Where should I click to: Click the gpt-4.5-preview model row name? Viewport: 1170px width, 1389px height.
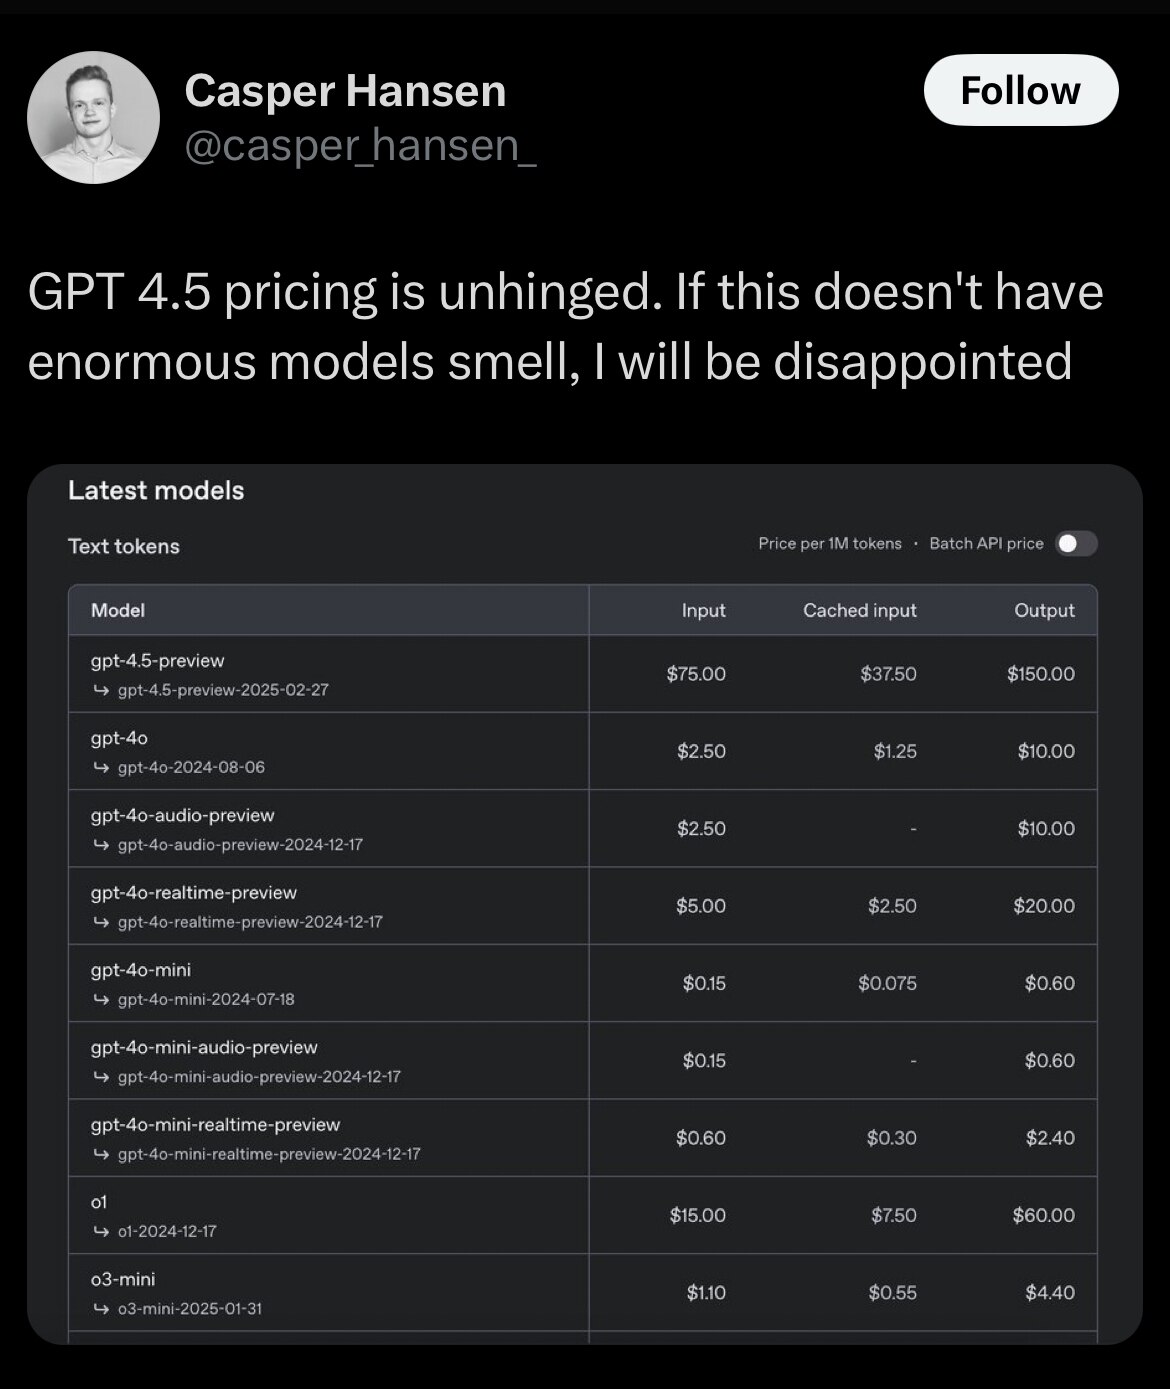(158, 661)
